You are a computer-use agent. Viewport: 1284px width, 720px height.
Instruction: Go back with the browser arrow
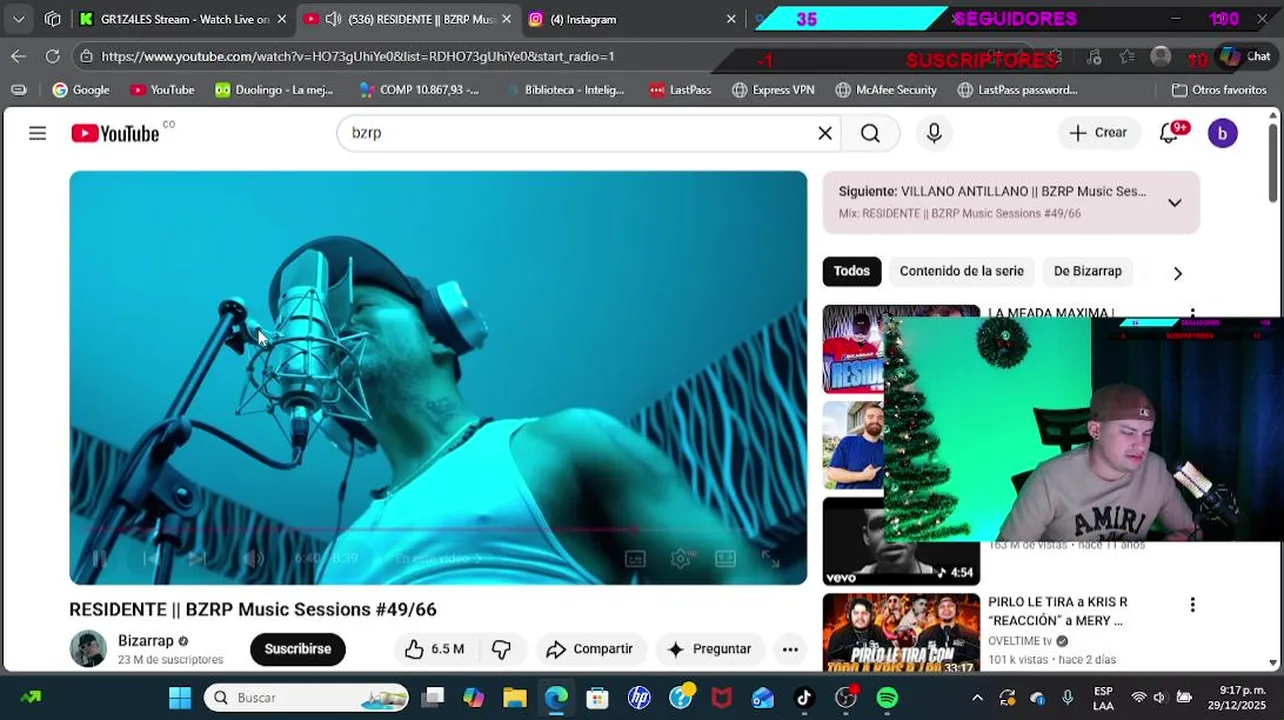click(18, 56)
